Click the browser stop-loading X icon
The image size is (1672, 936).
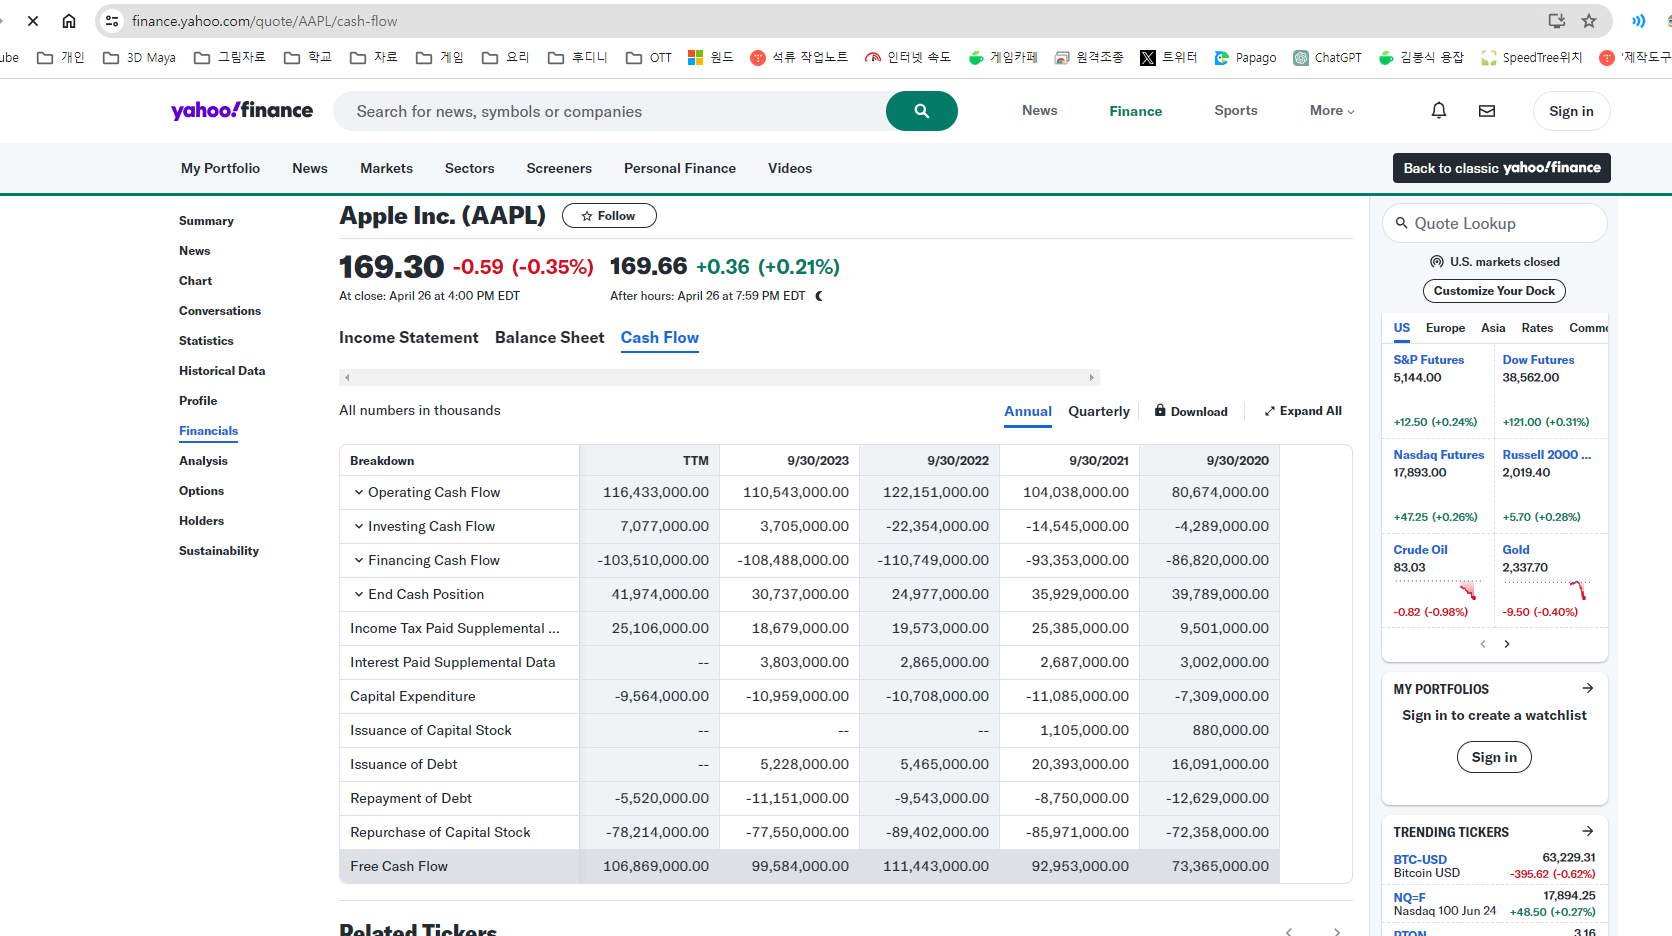[x=33, y=21]
